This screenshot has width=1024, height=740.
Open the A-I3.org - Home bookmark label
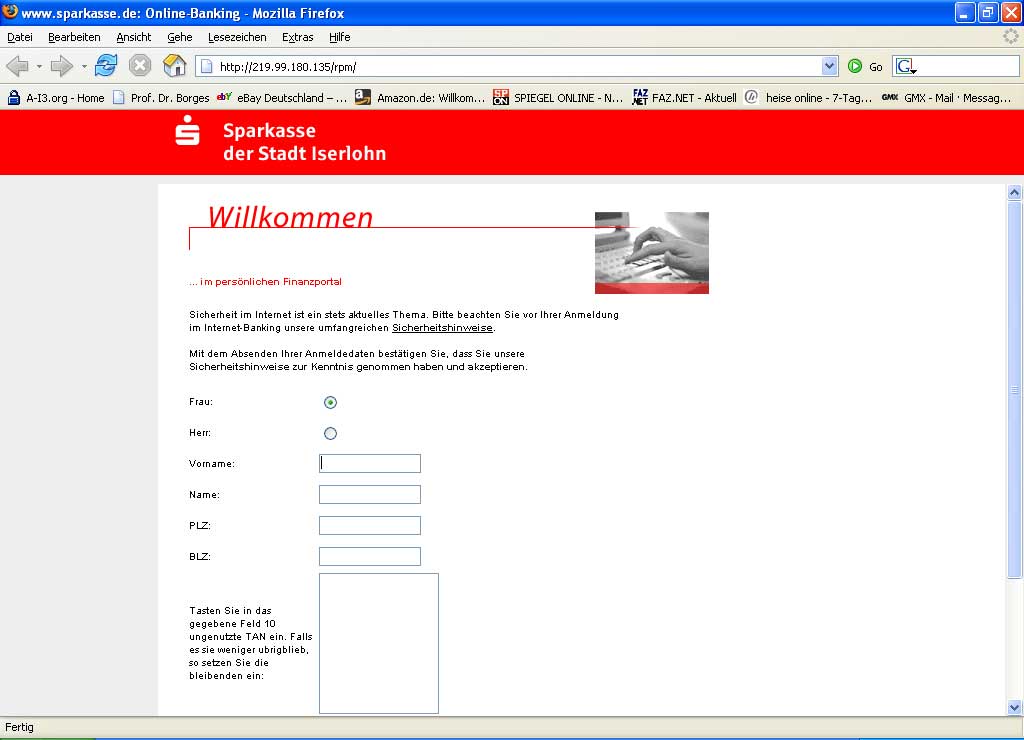(x=65, y=98)
